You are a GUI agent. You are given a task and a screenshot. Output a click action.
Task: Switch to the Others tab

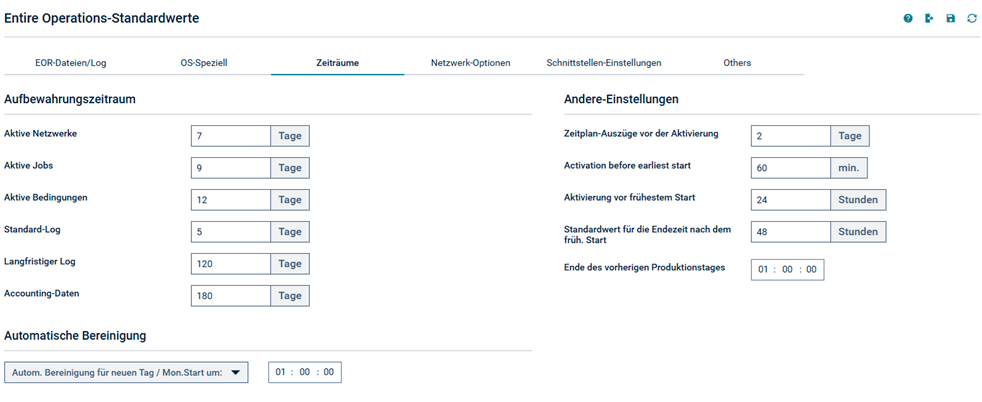coord(737,63)
